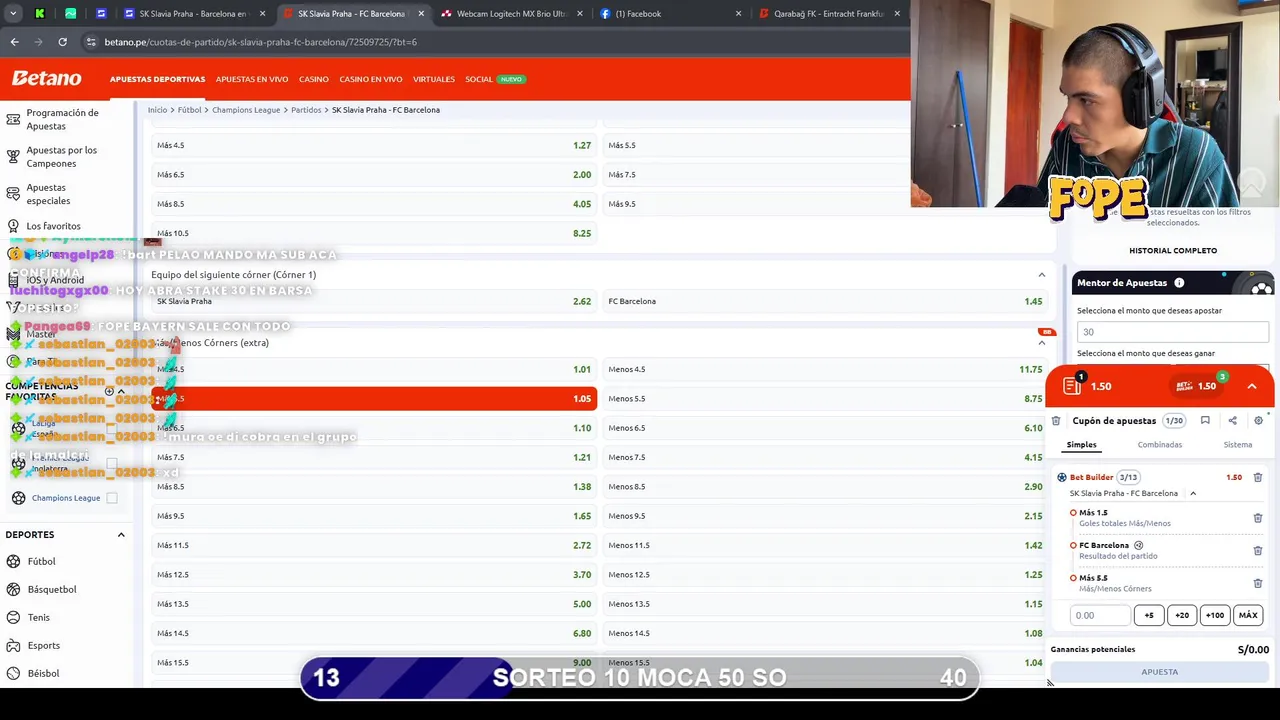Image resolution: width=1280 pixels, height=720 pixels.
Task: Select Más 6.5 odds 2.00
Action: pos(374,174)
